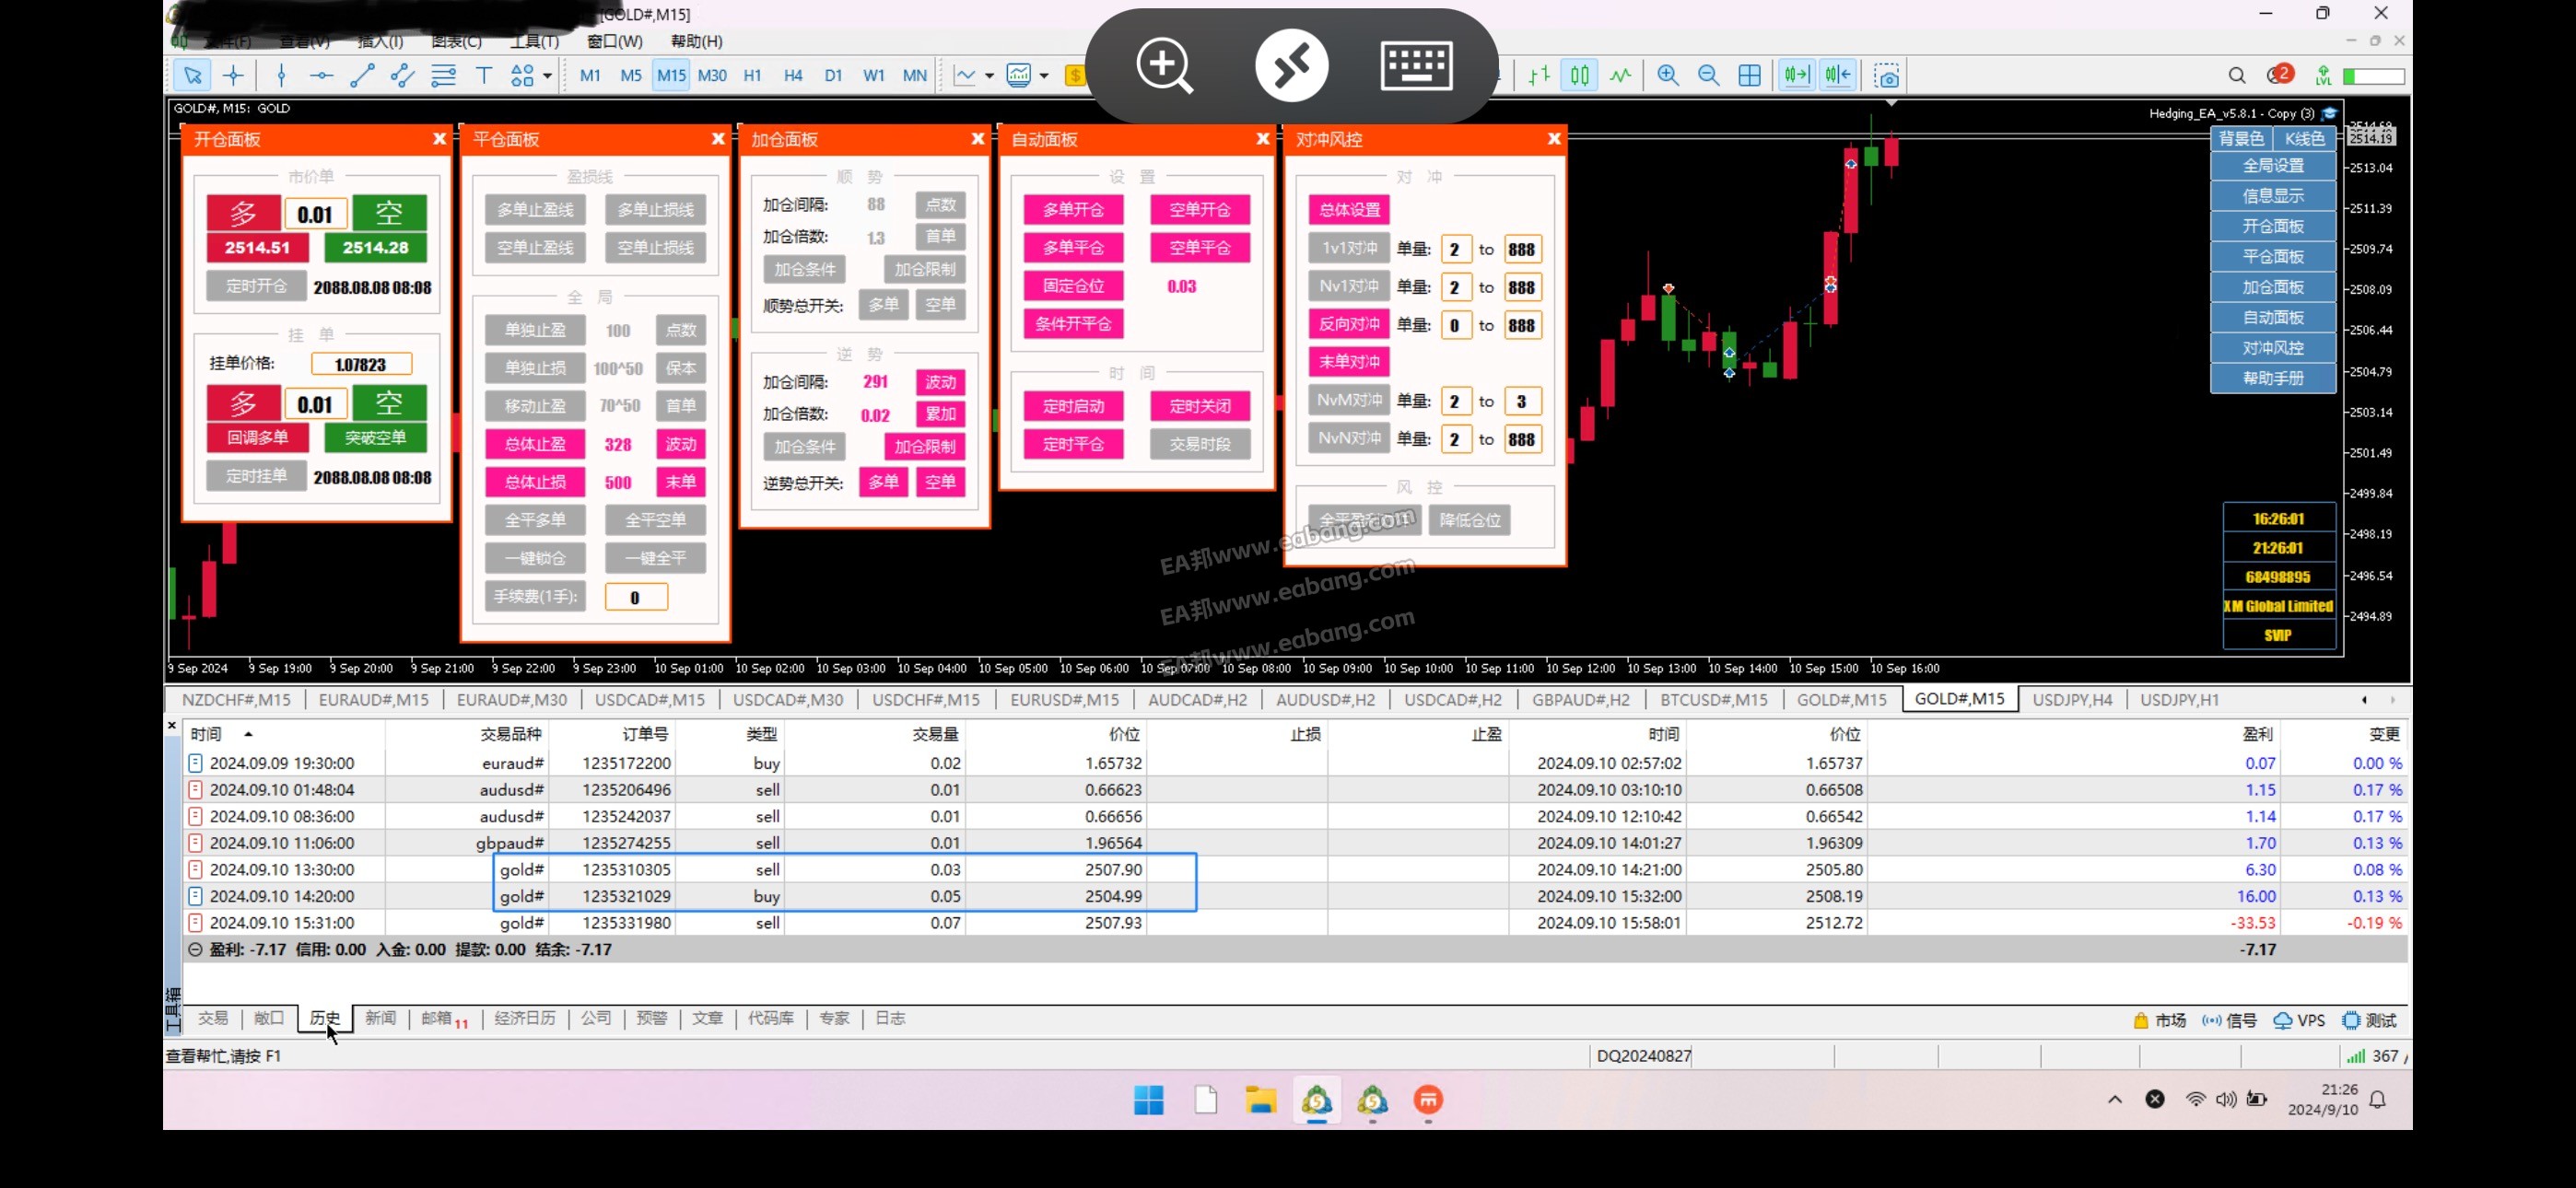Screen dimensions: 2576x1188
Task: Toggle 空单开仓 in 自动面板
Action: [1200, 209]
